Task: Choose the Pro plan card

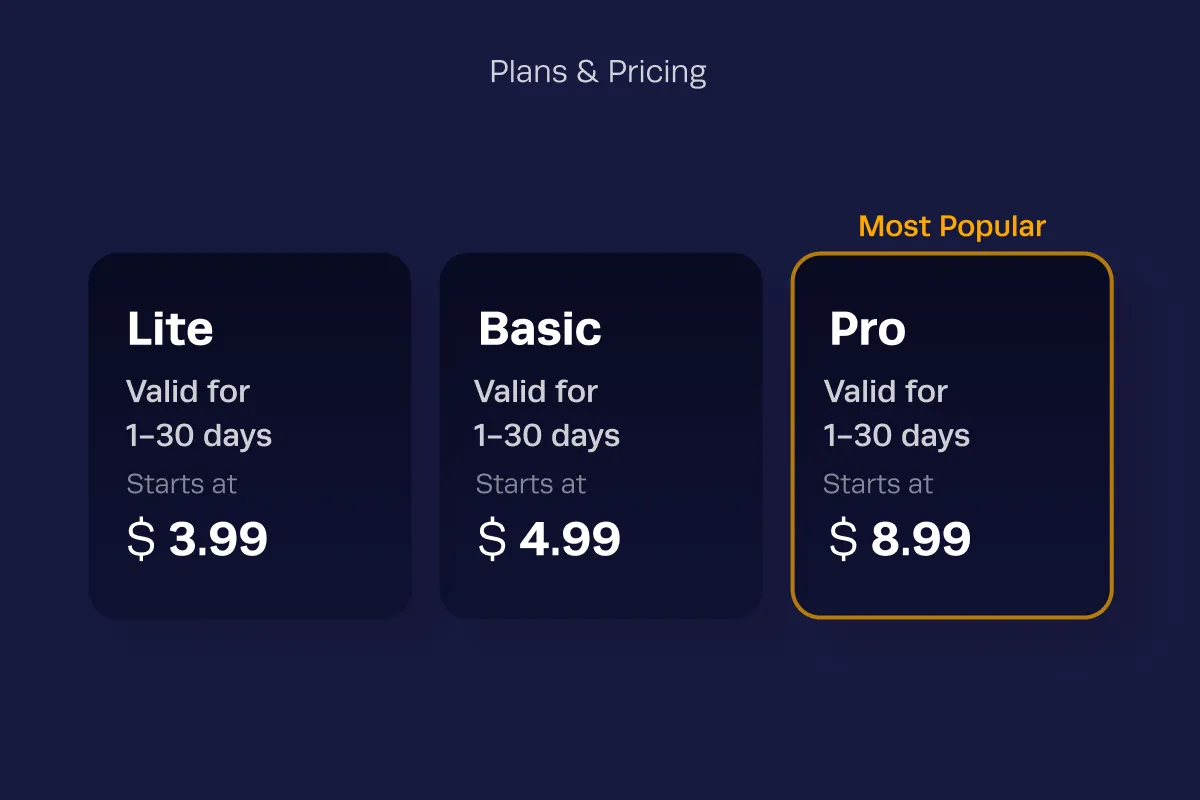Action: 952,436
